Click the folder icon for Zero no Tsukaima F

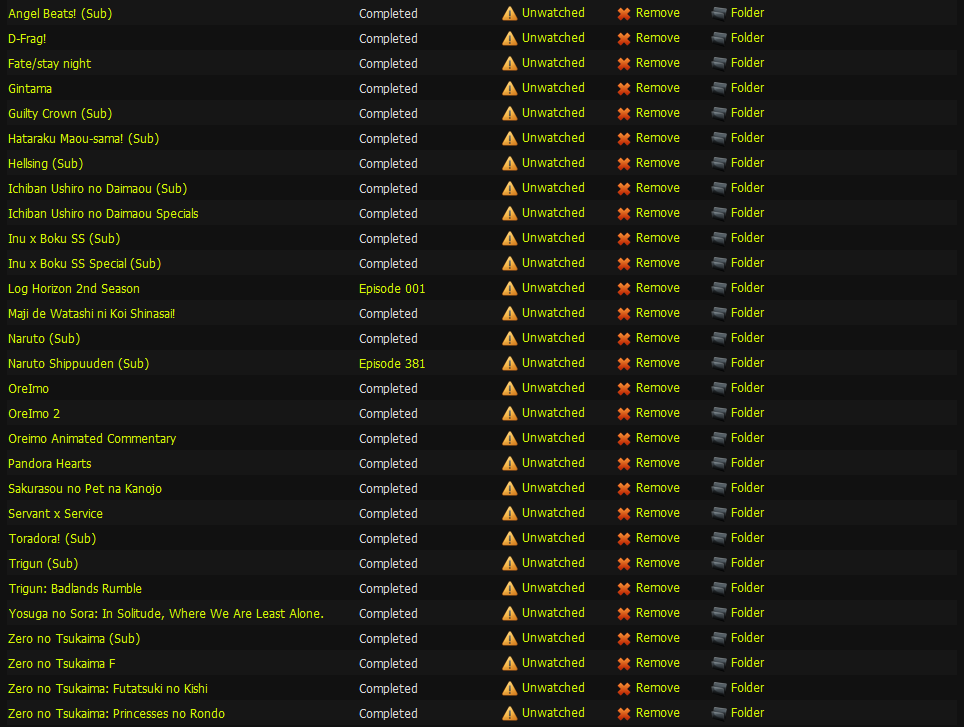click(x=719, y=663)
